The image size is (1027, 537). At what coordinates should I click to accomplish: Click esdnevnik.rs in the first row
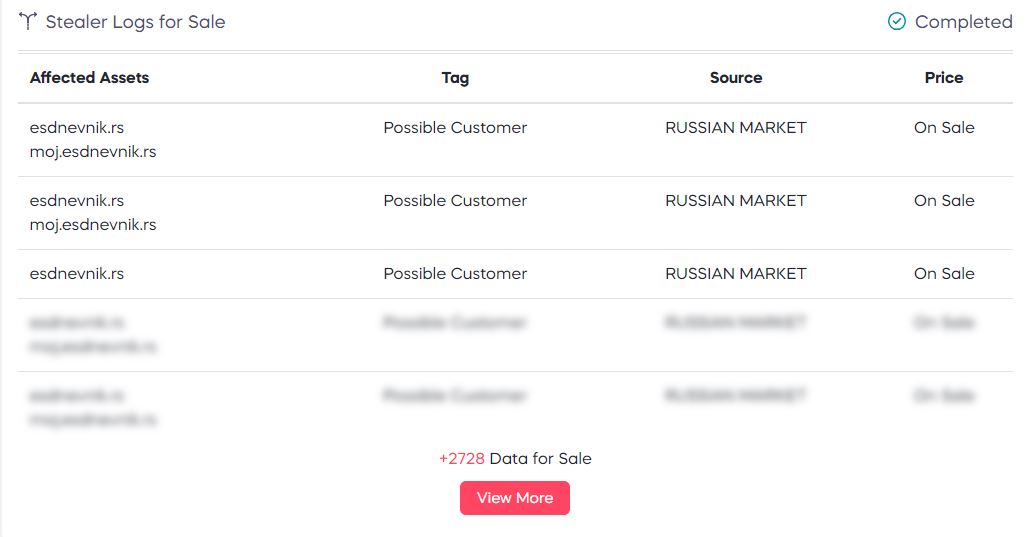[x=77, y=128]
